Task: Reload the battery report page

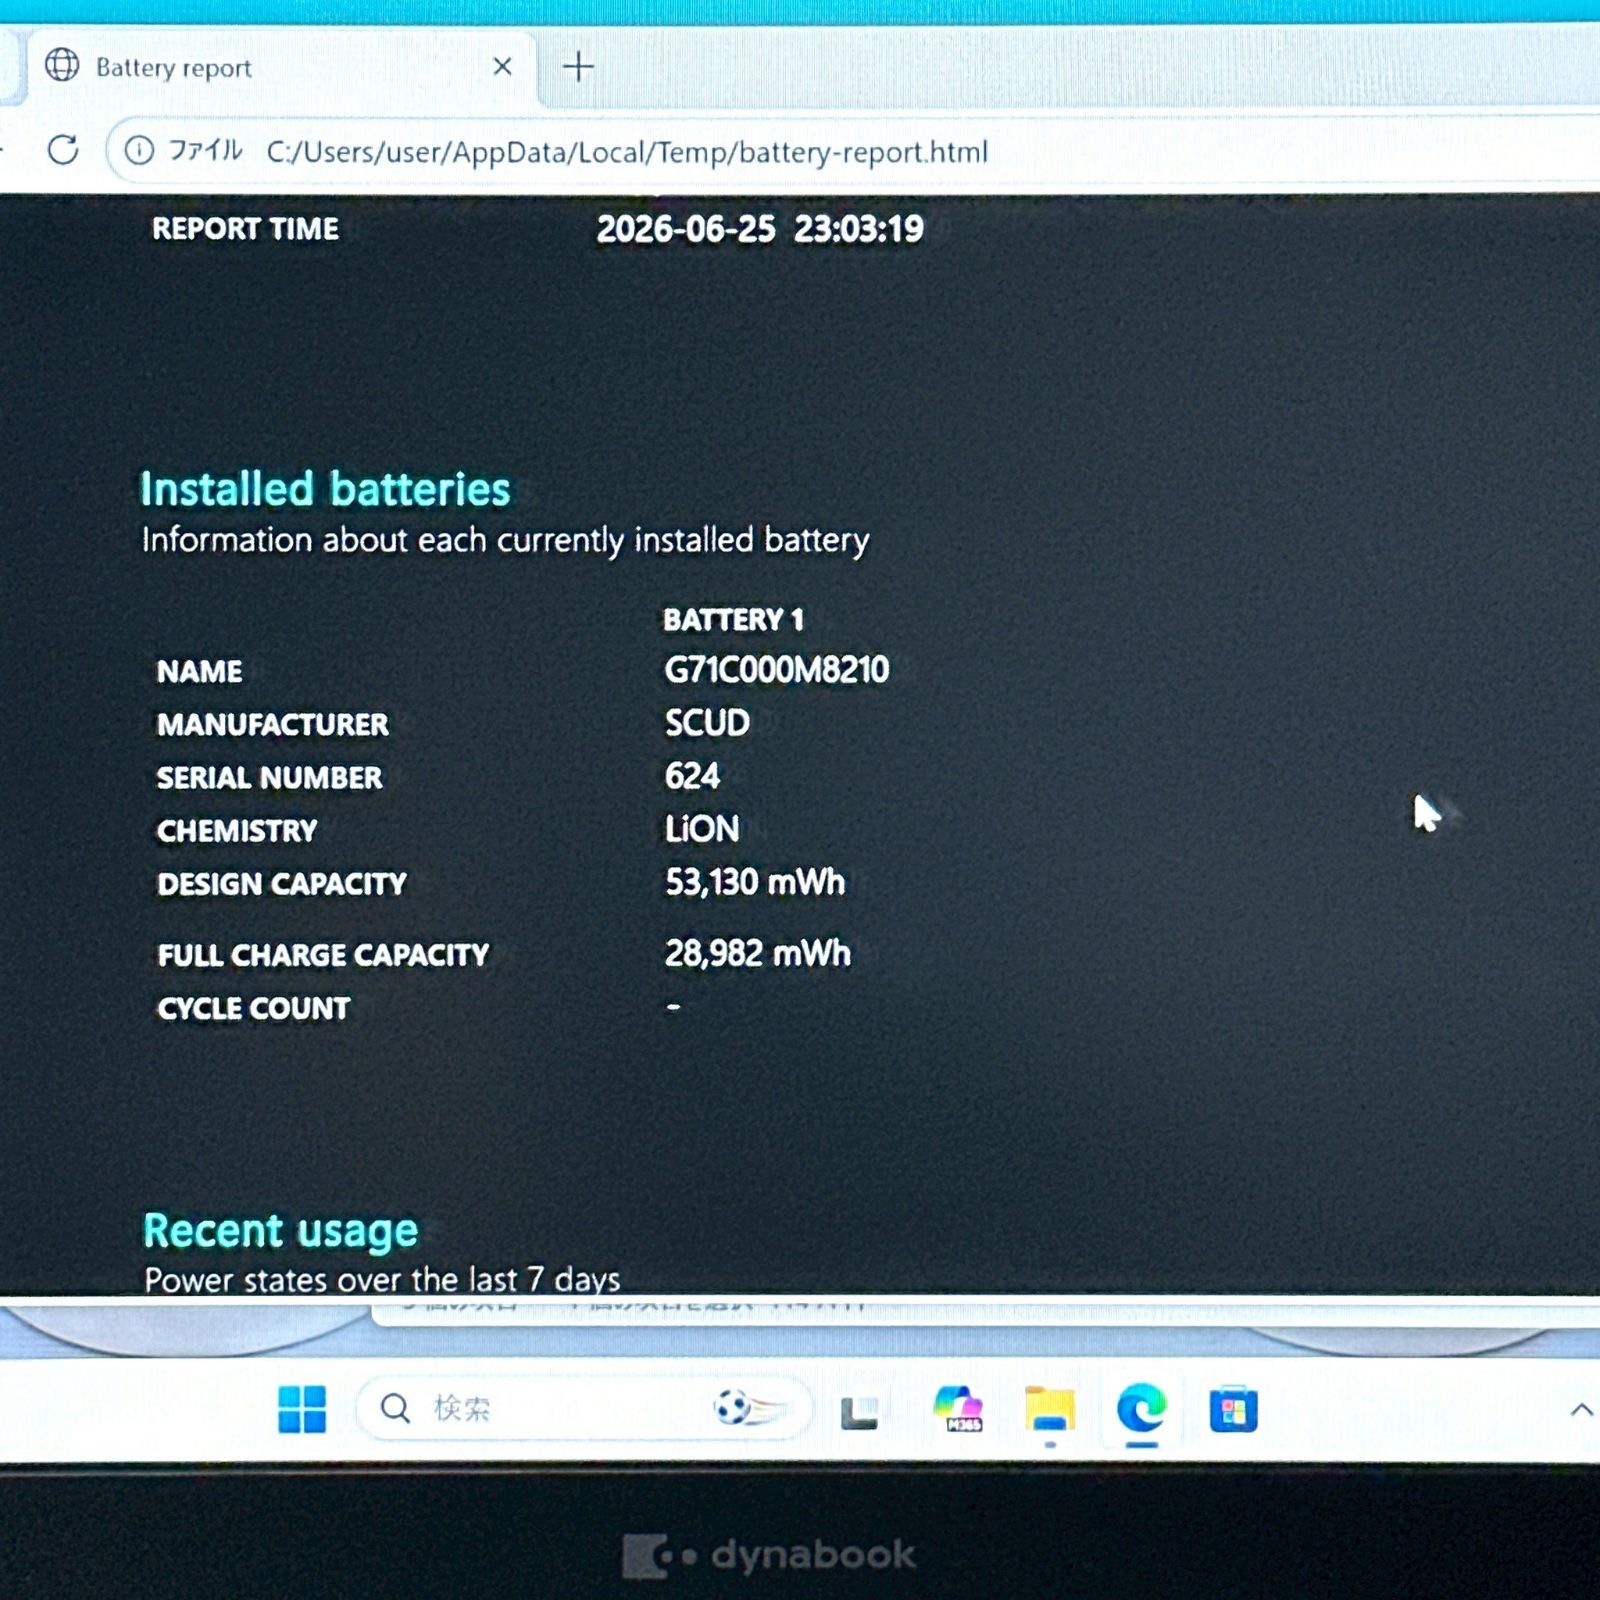Action: (x=63, y=150)
